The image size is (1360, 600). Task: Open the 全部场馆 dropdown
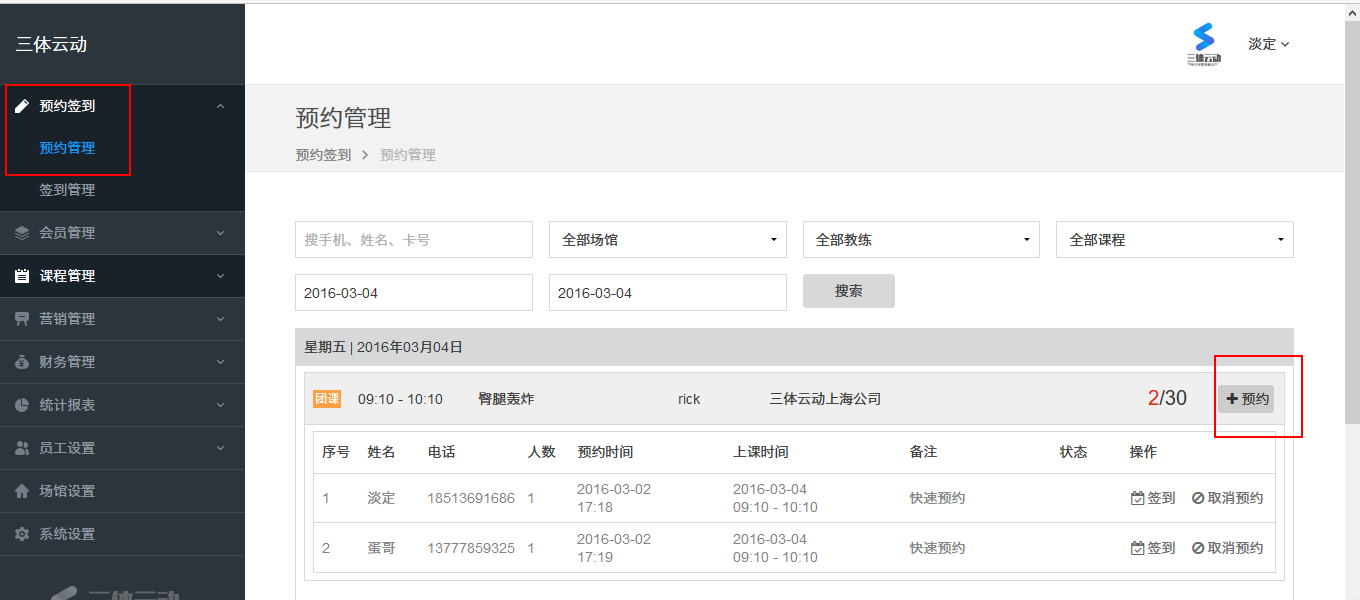coord(667,239)
